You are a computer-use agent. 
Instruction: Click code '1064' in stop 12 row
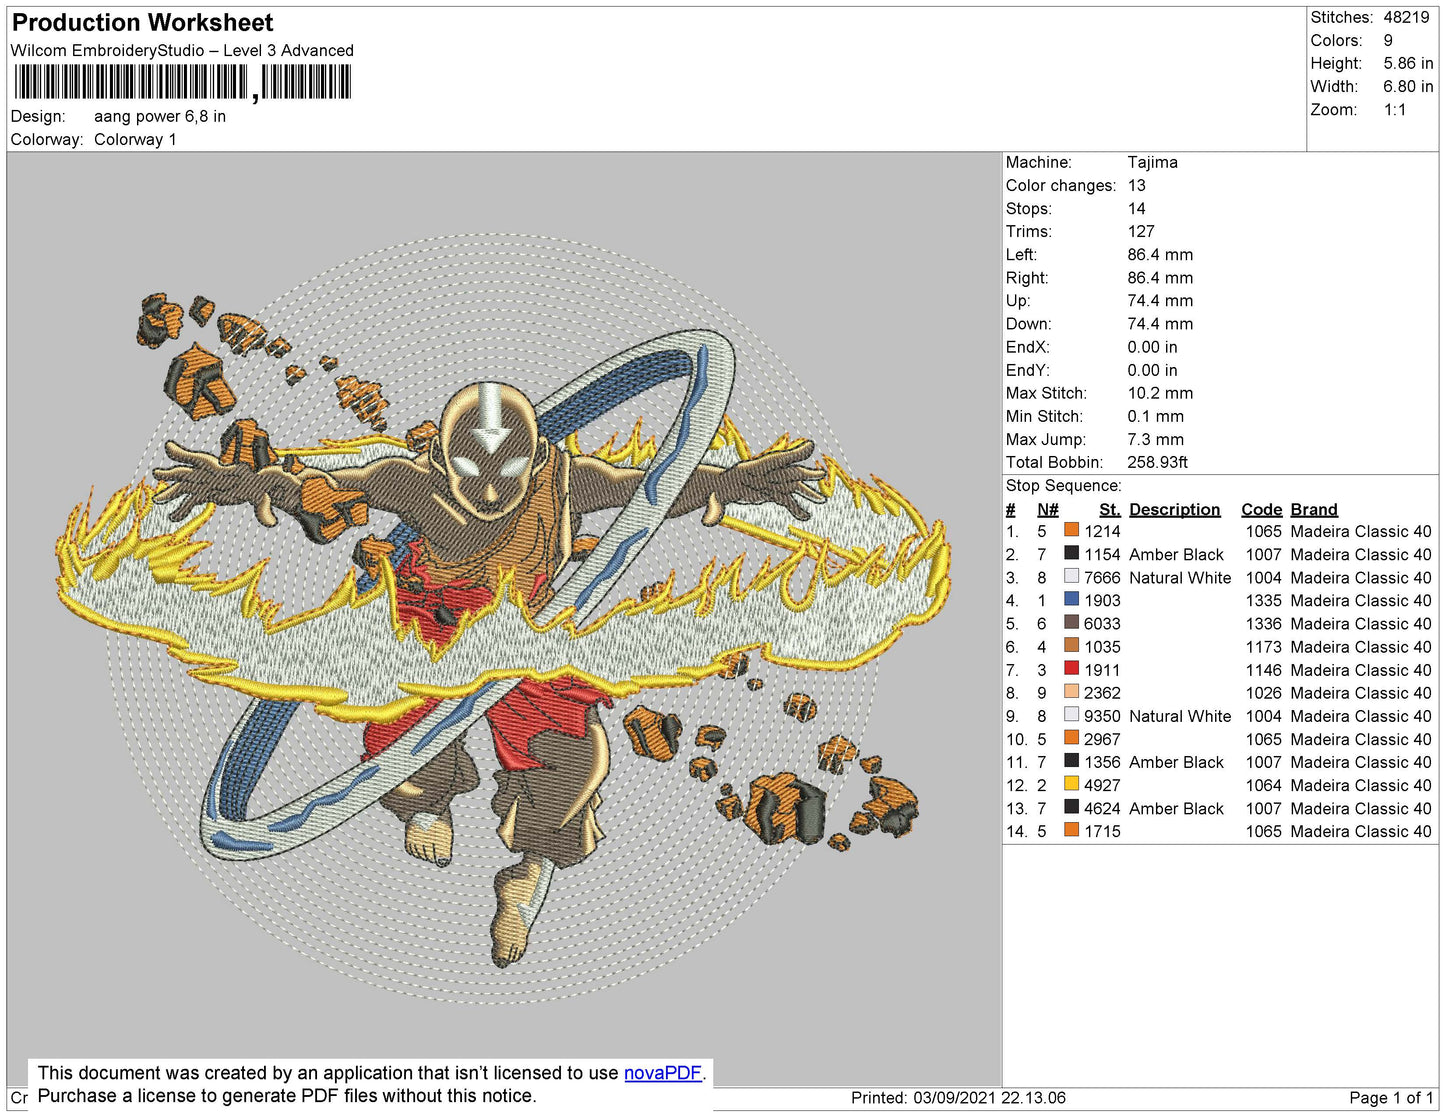1263,785
